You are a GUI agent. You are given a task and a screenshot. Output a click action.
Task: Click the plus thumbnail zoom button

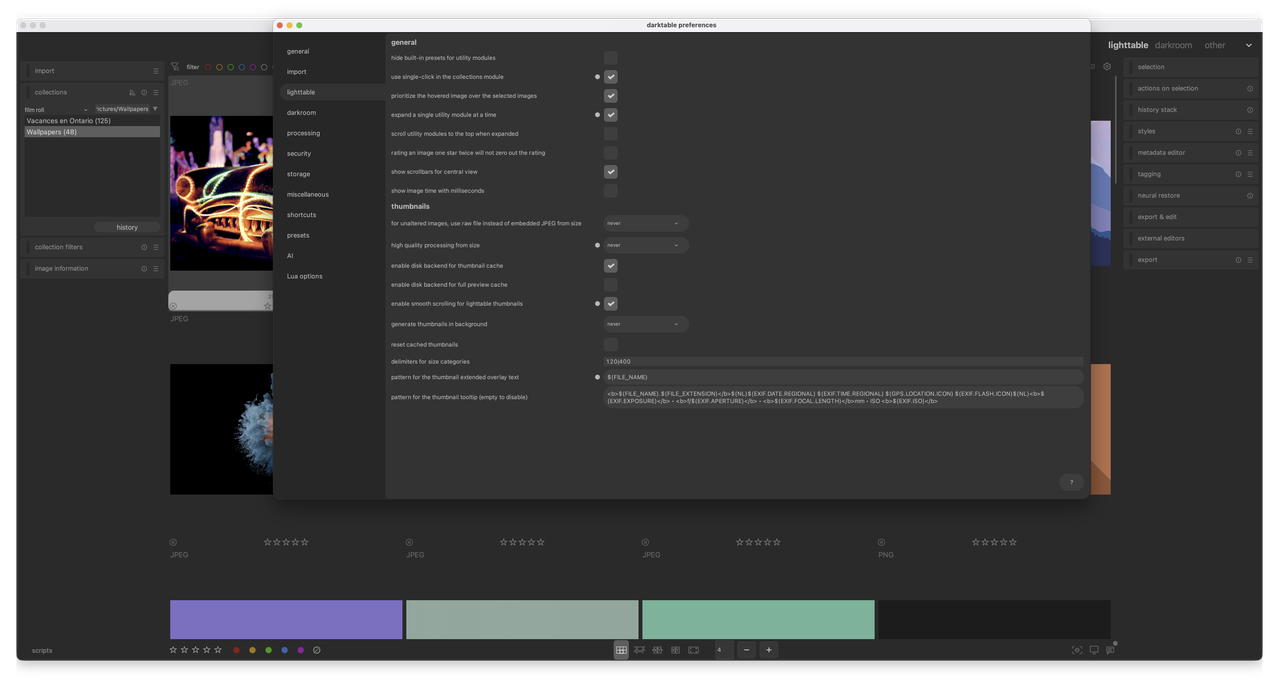click(769, 650)
